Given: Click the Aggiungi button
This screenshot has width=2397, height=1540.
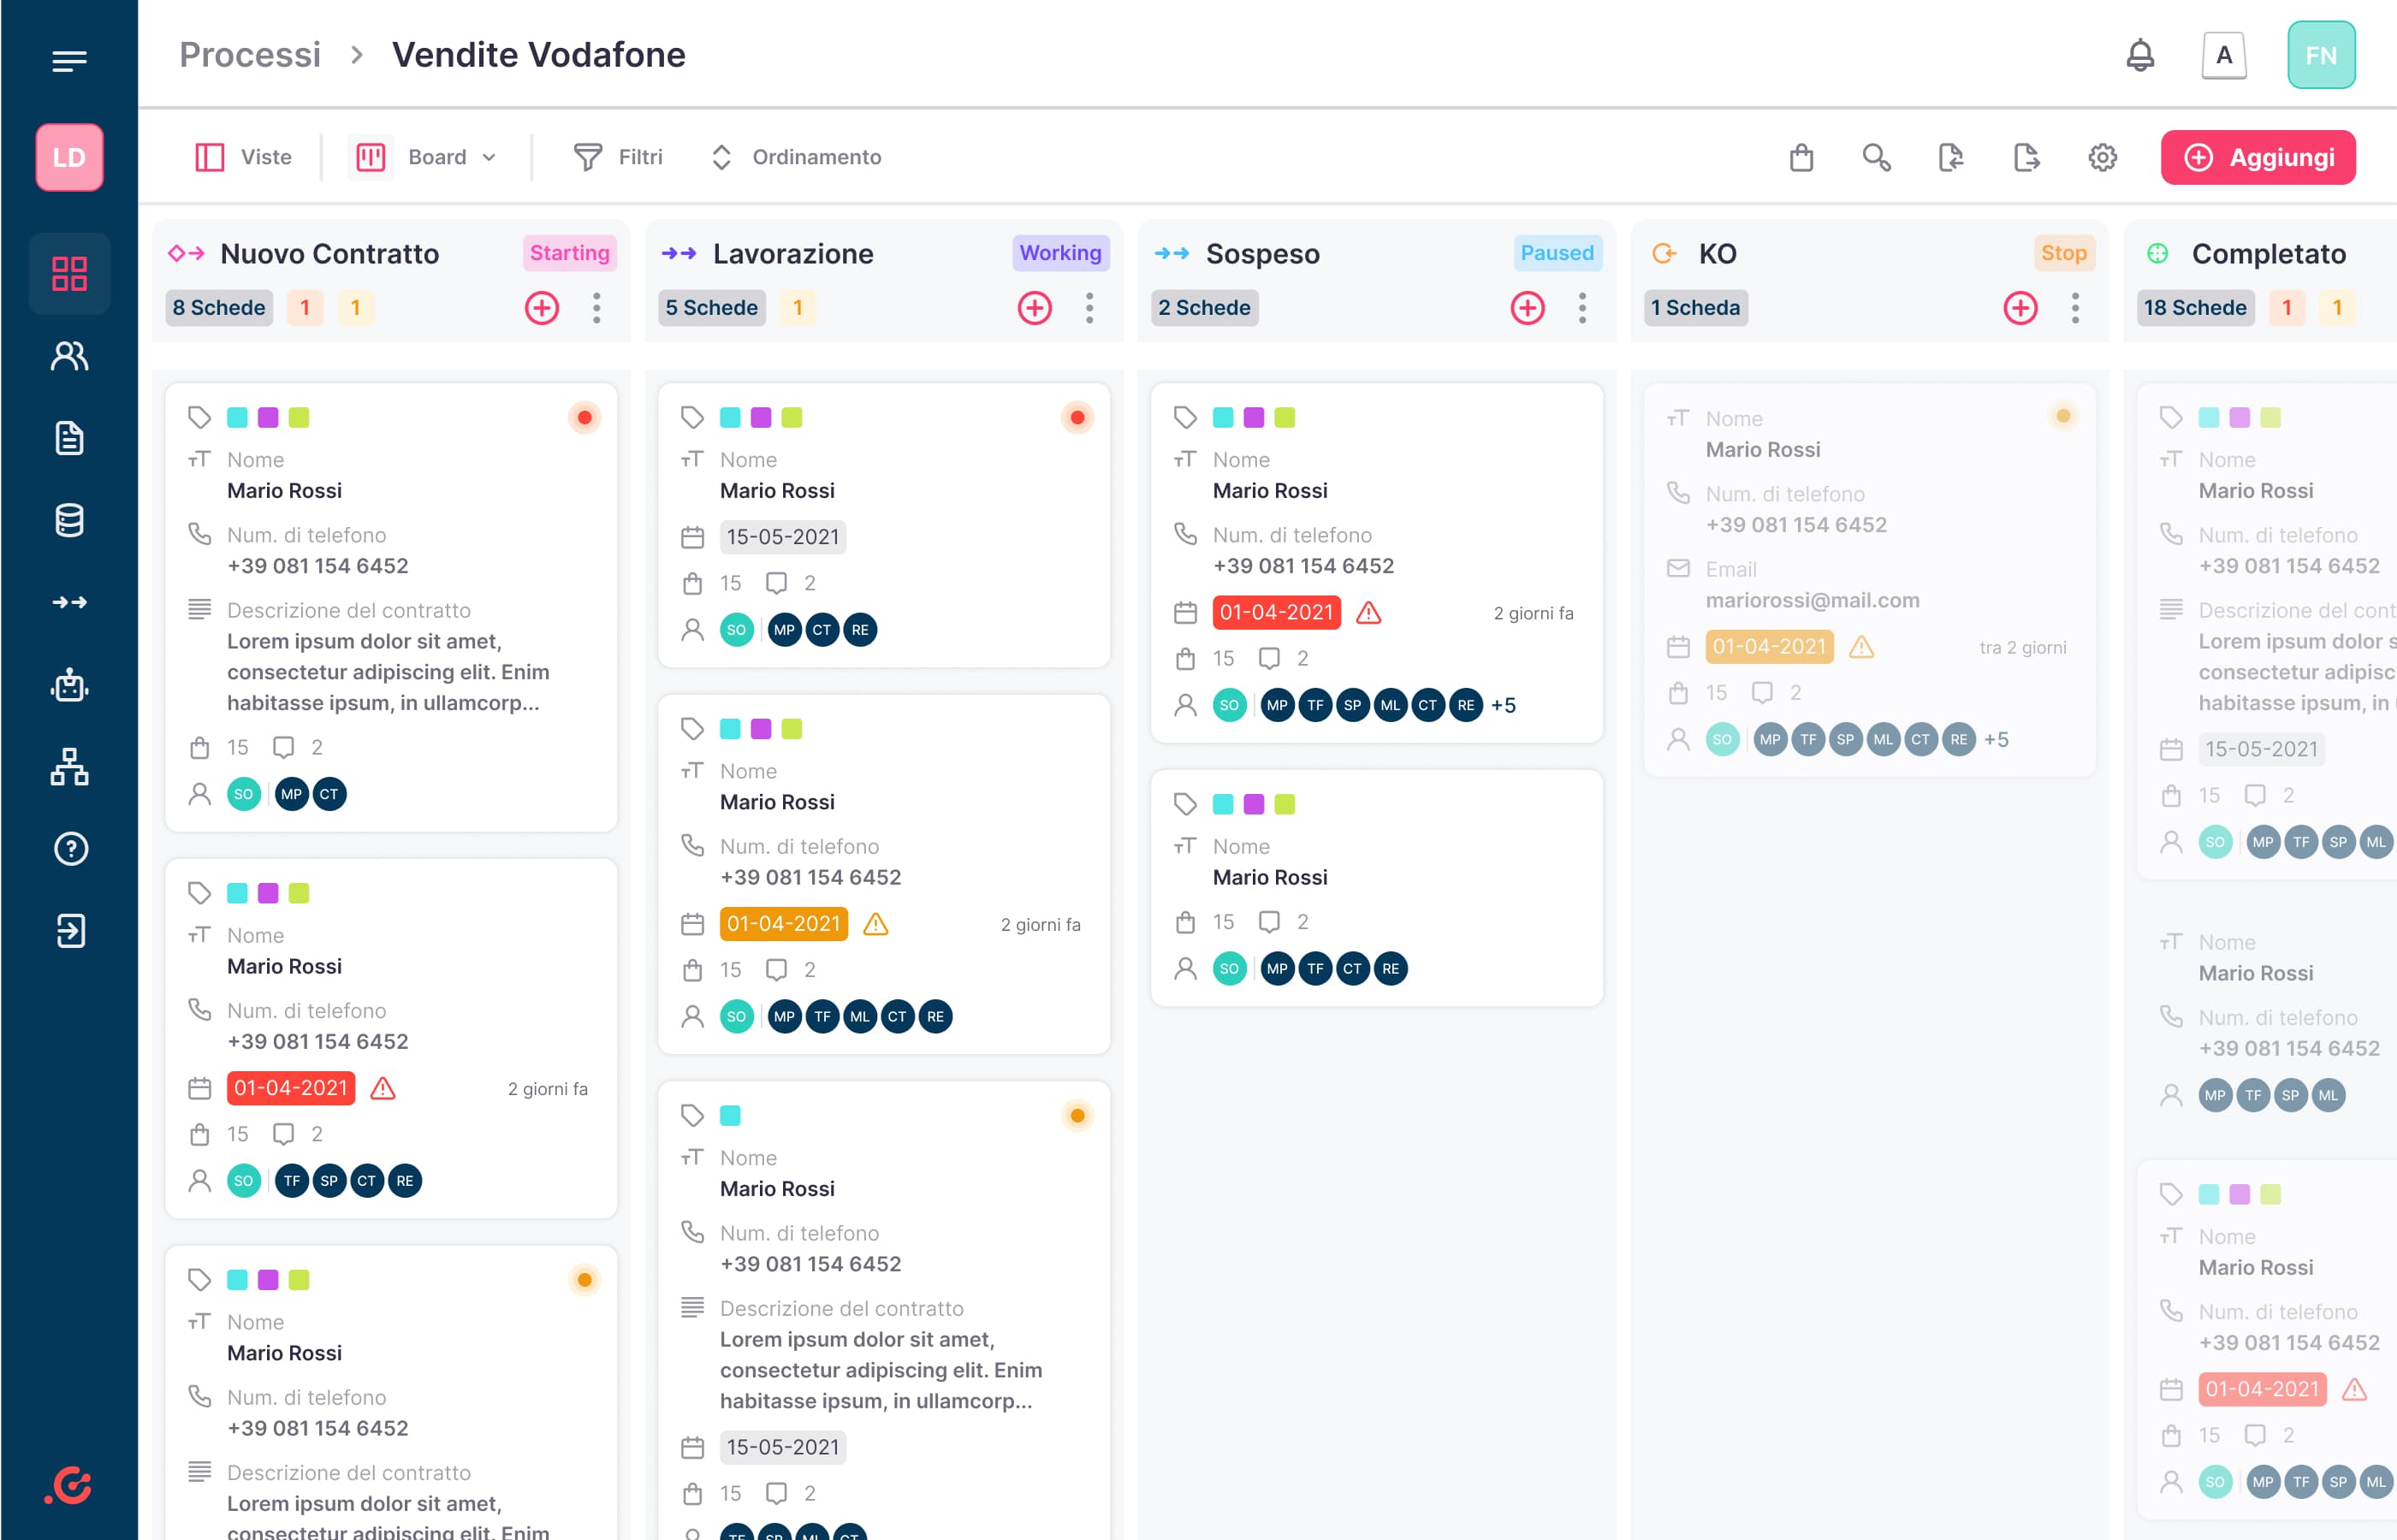Looking at the screenshot, I should click(x=2257, y=157).
